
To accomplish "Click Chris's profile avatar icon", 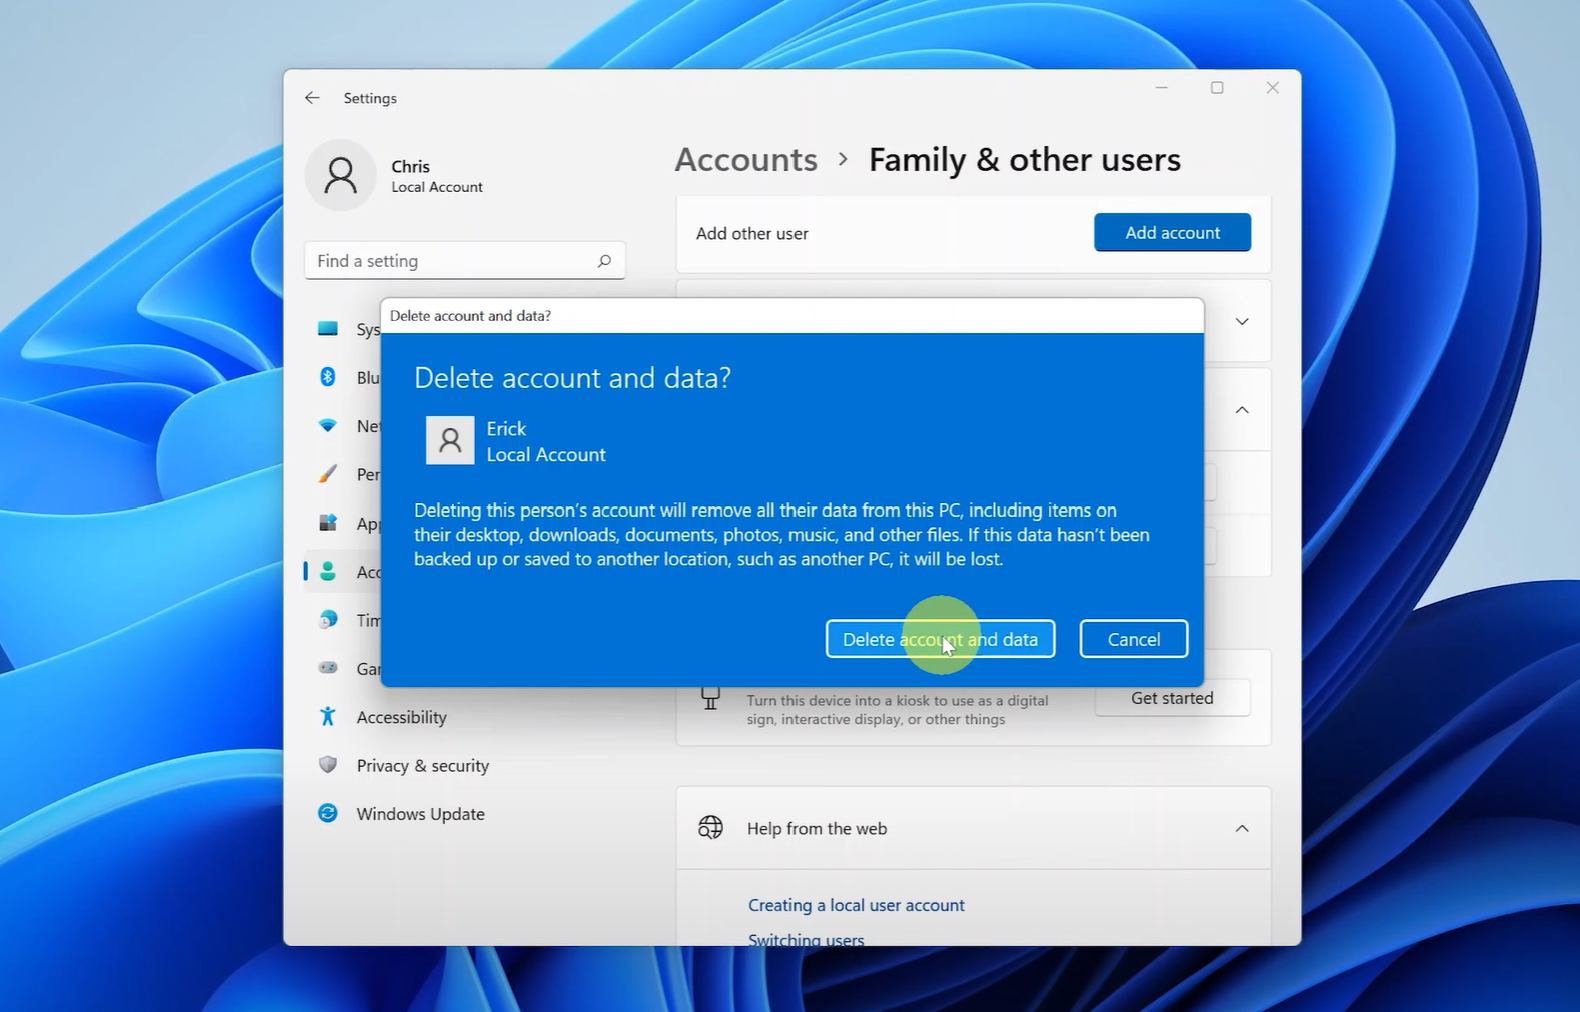I will coord(340,175).
